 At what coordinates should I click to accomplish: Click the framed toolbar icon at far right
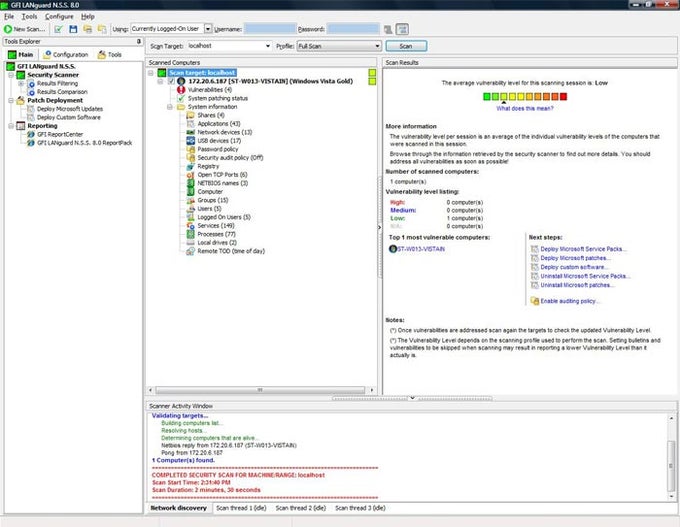[402, 29]
